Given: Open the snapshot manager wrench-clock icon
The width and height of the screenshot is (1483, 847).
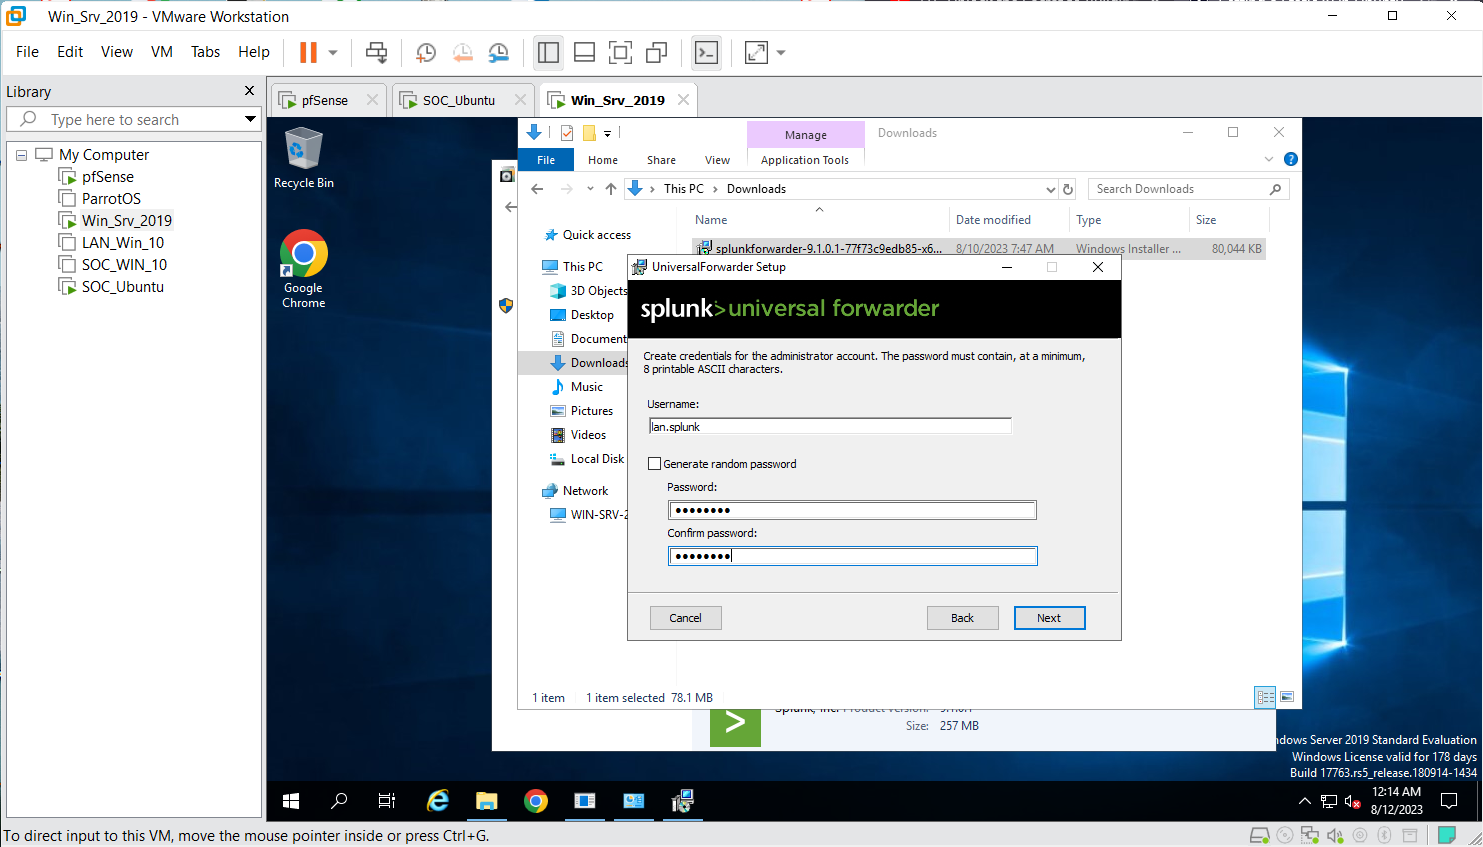Looking at the screenshot, I should (498, 52).
